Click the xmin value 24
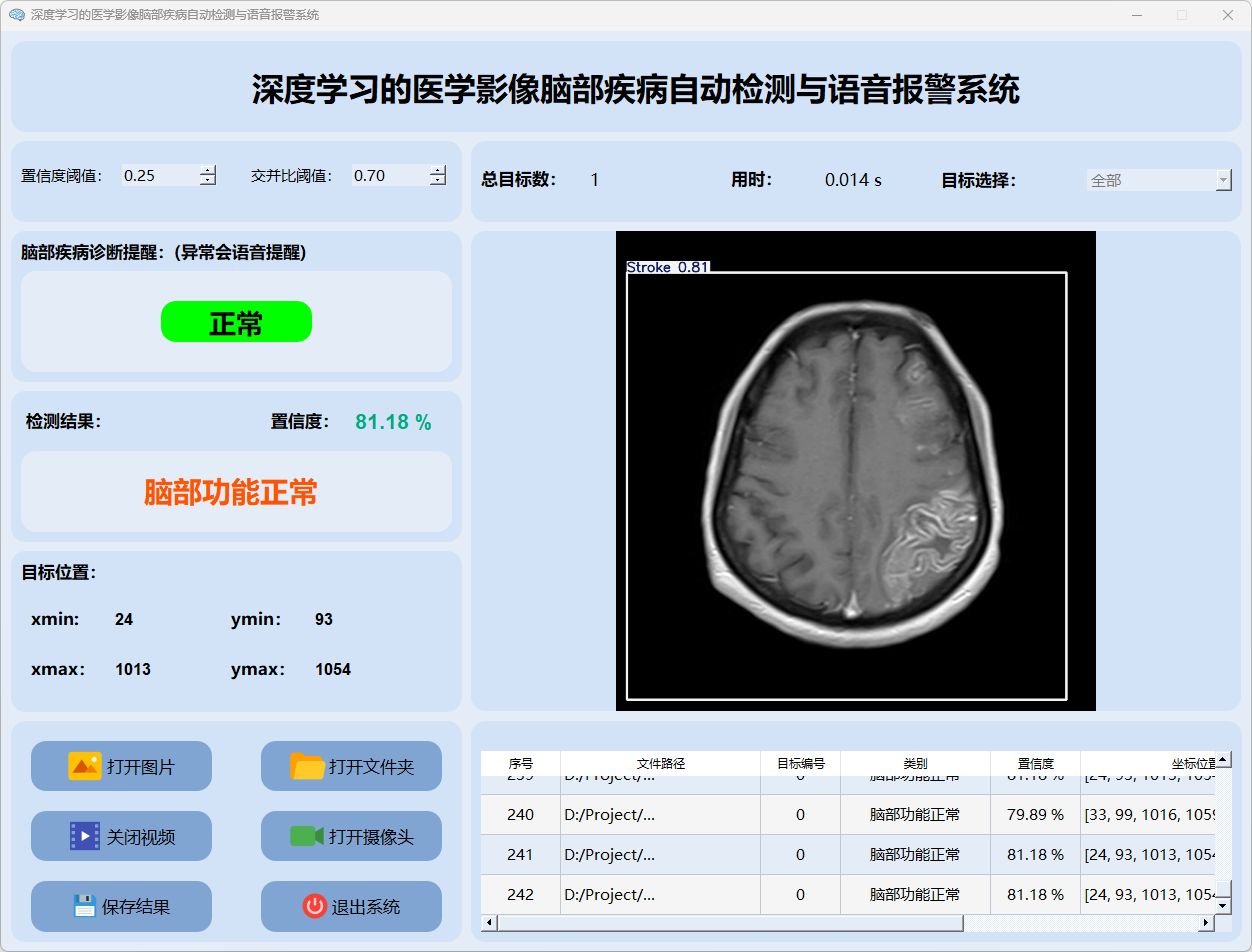 point(124,620)
